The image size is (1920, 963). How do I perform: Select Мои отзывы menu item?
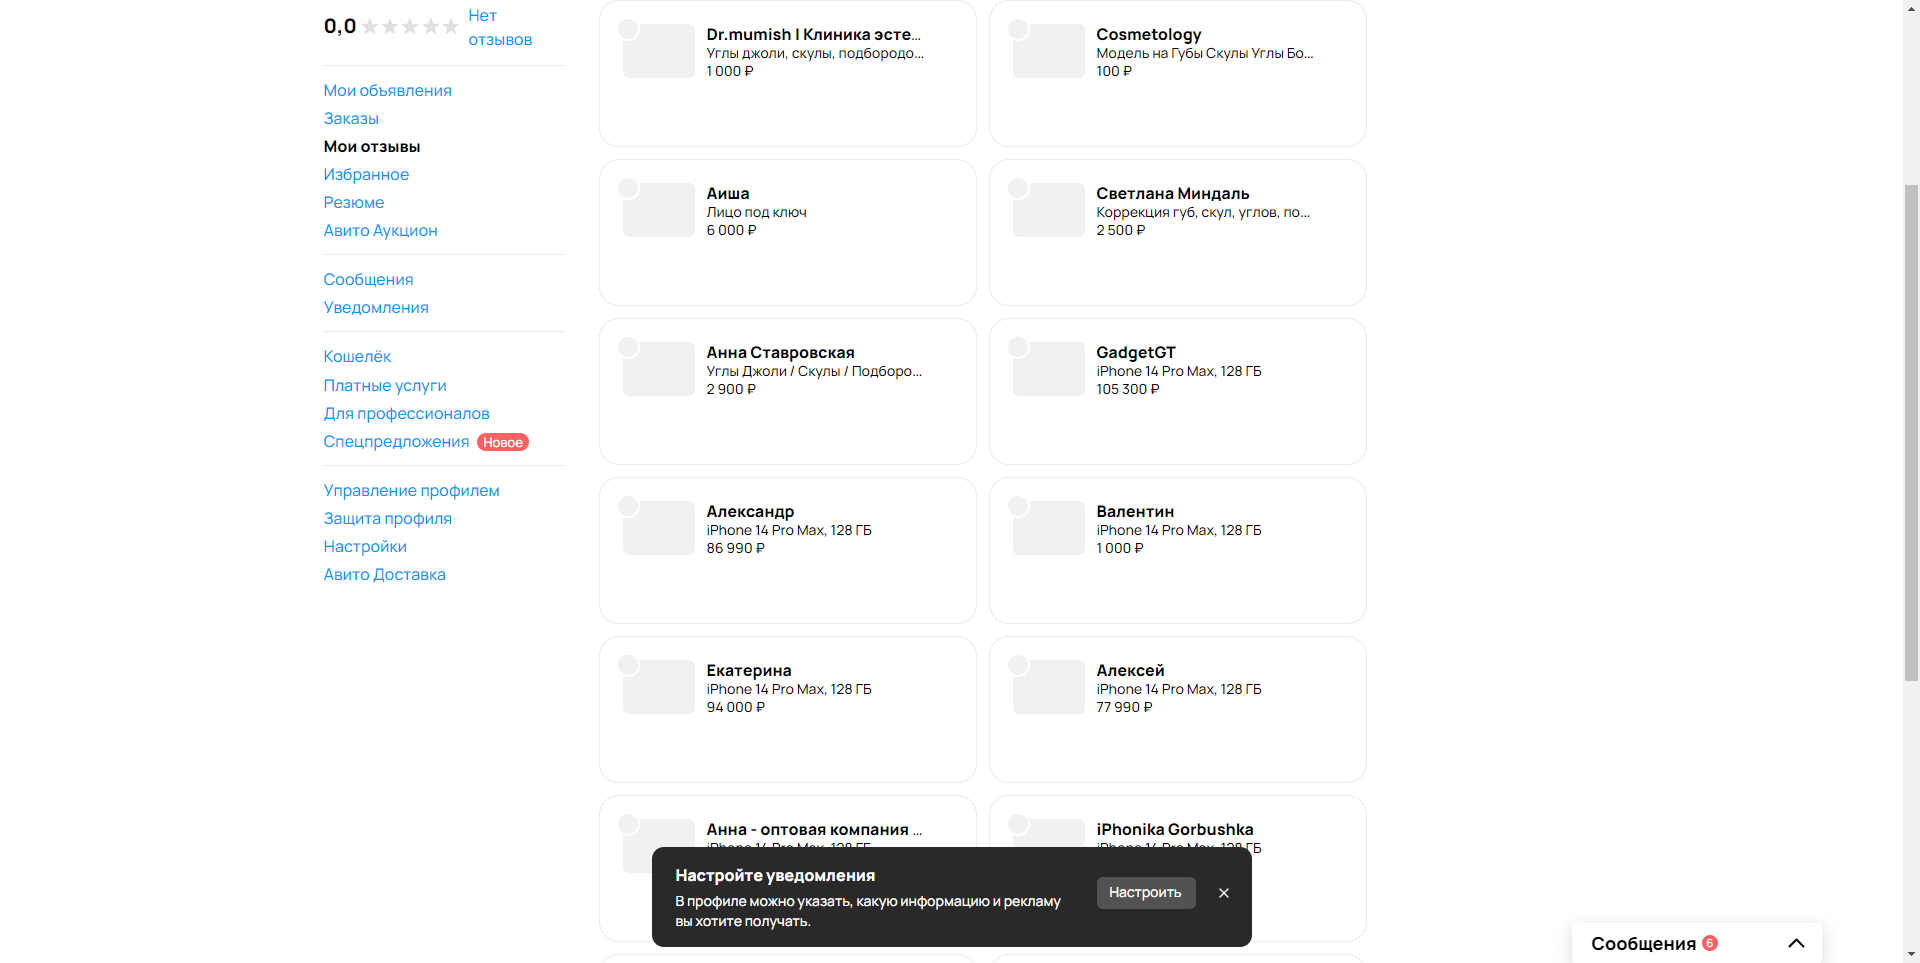(x=372, y=146)
